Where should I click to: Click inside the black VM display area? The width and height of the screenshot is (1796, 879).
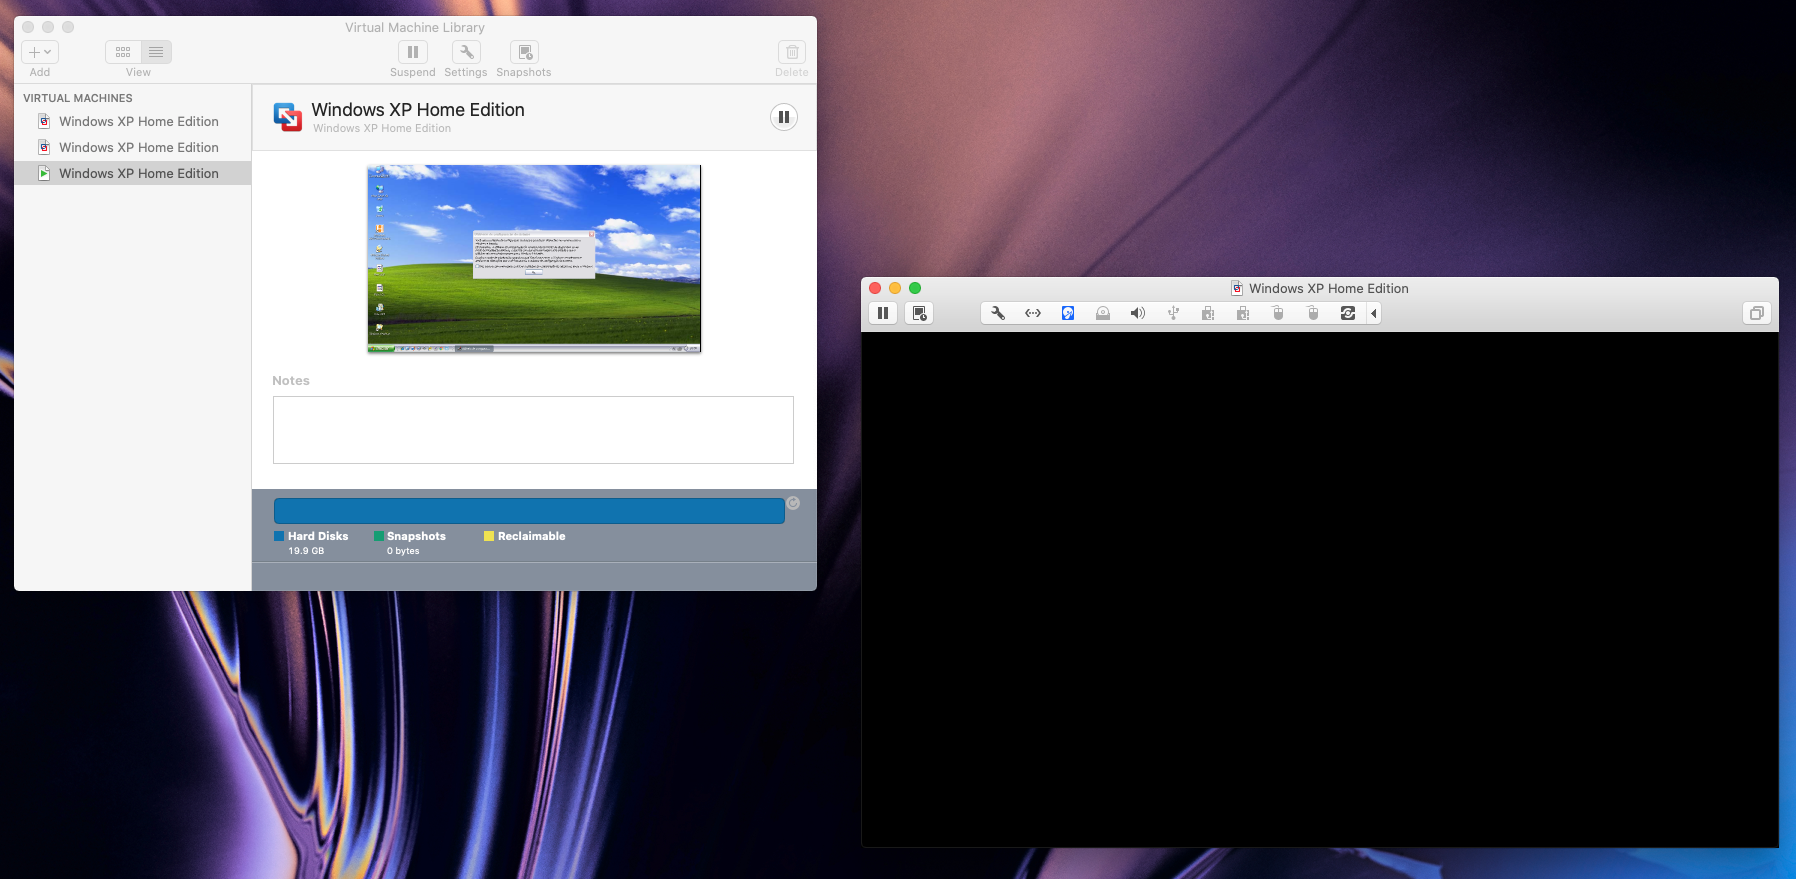point(1320,590)
